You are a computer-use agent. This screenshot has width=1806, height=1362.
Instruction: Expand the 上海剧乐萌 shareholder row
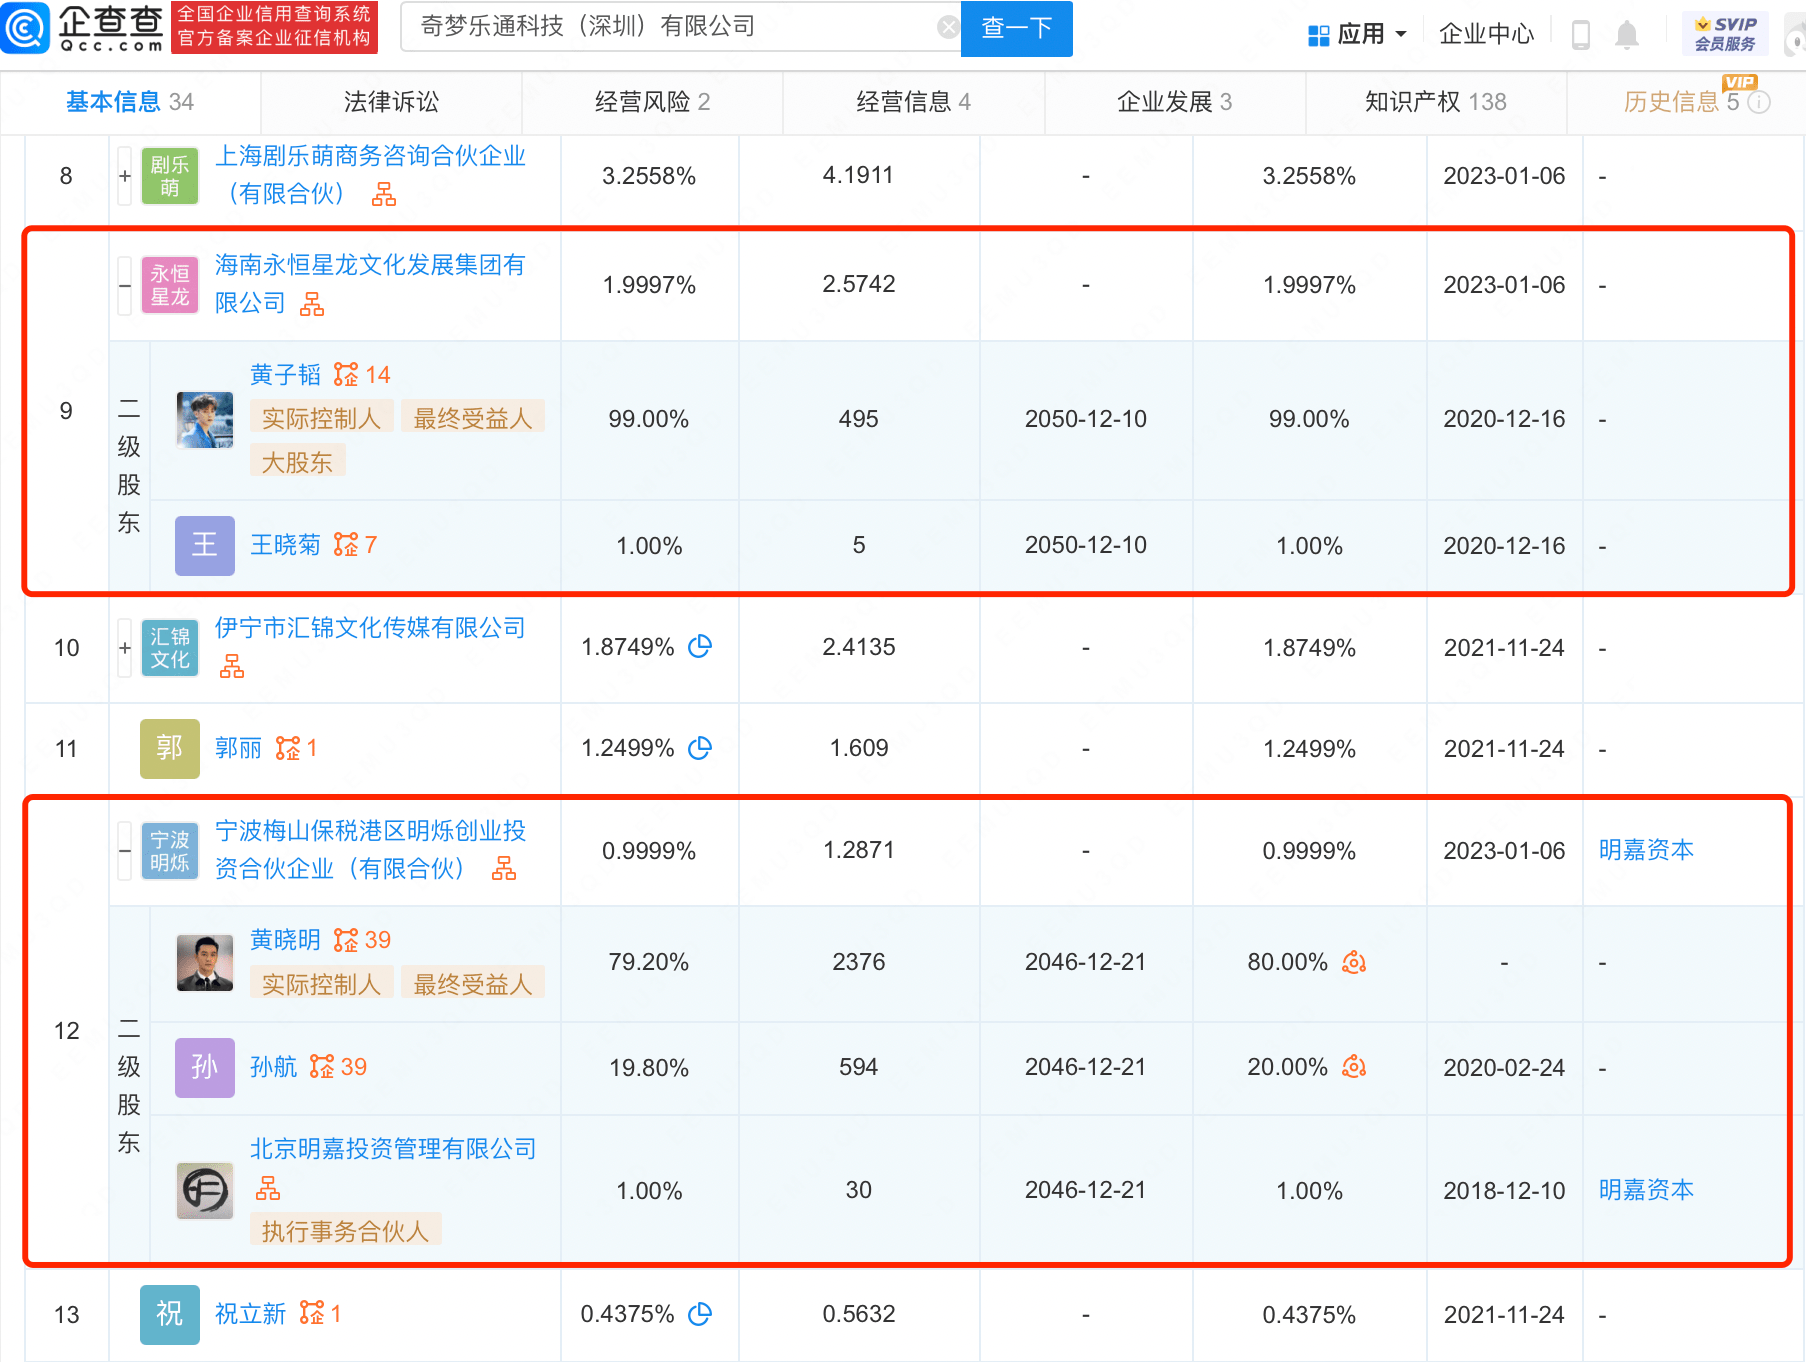click(x=124, y=174)
